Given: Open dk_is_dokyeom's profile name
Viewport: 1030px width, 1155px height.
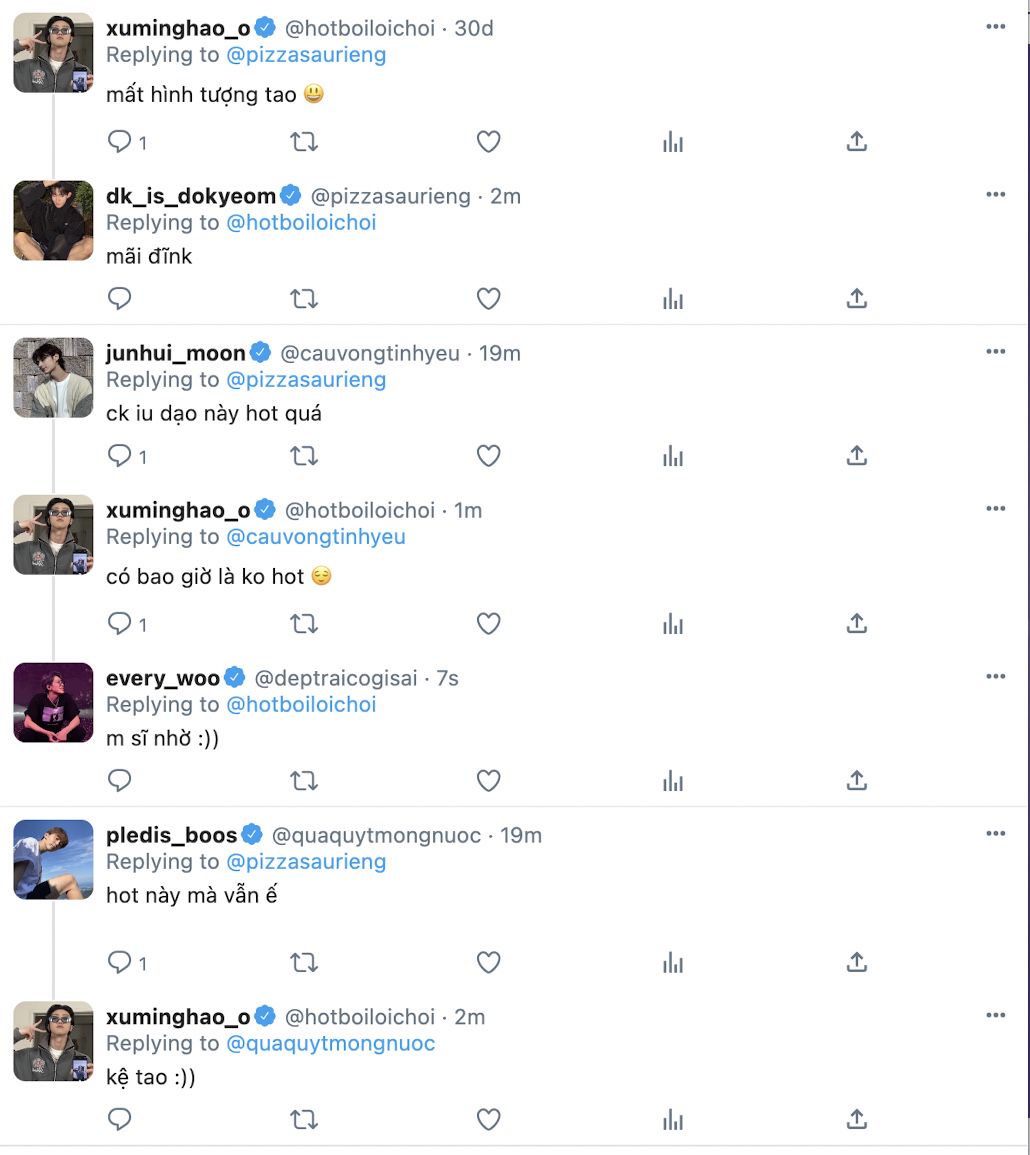Looking at the screenshot, I should (191, 196).
